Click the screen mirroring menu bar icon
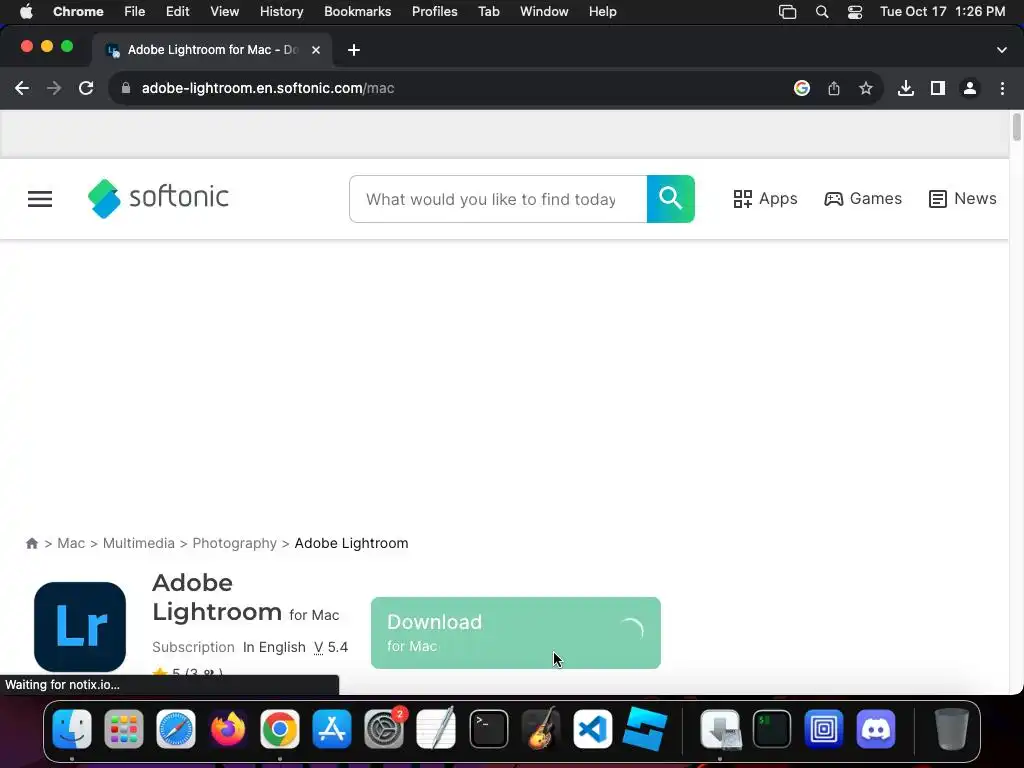 788,12
